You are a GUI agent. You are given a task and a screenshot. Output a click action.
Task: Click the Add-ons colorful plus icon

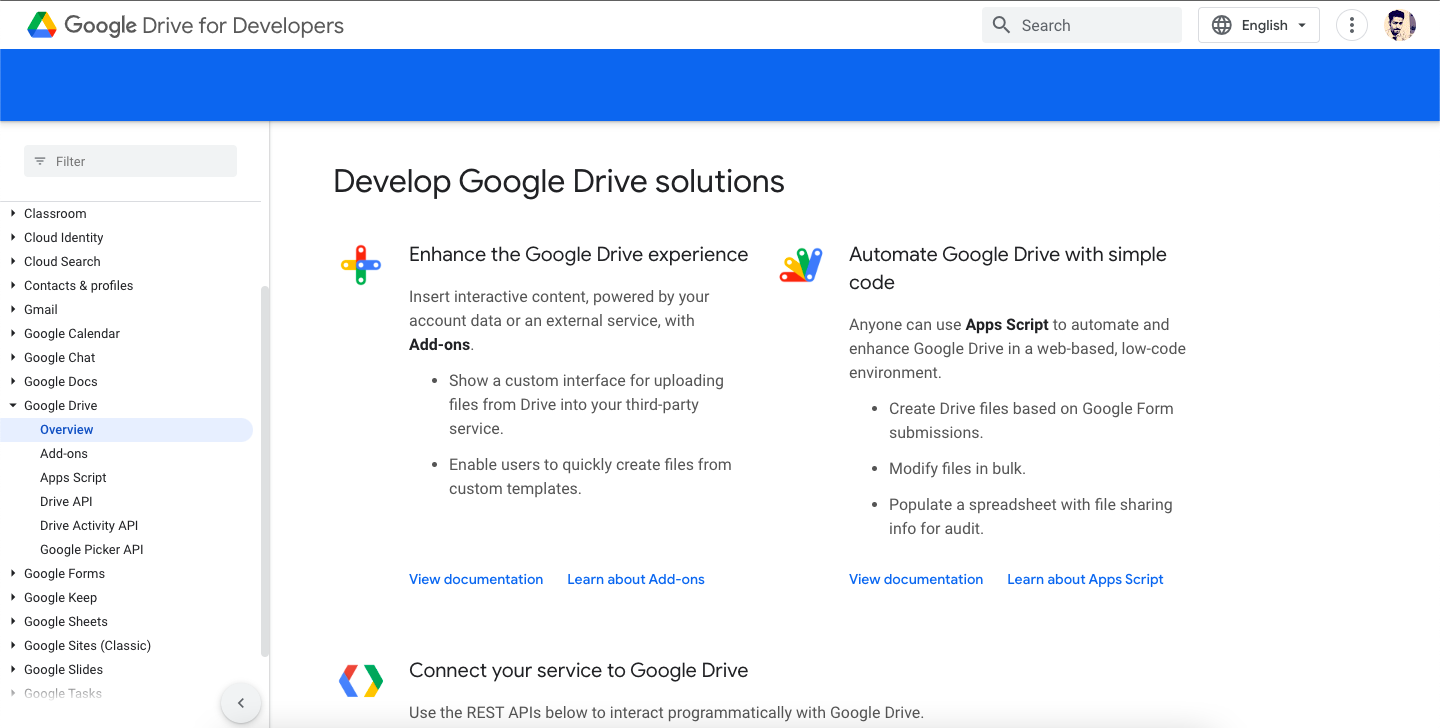[x=361, y=265]
